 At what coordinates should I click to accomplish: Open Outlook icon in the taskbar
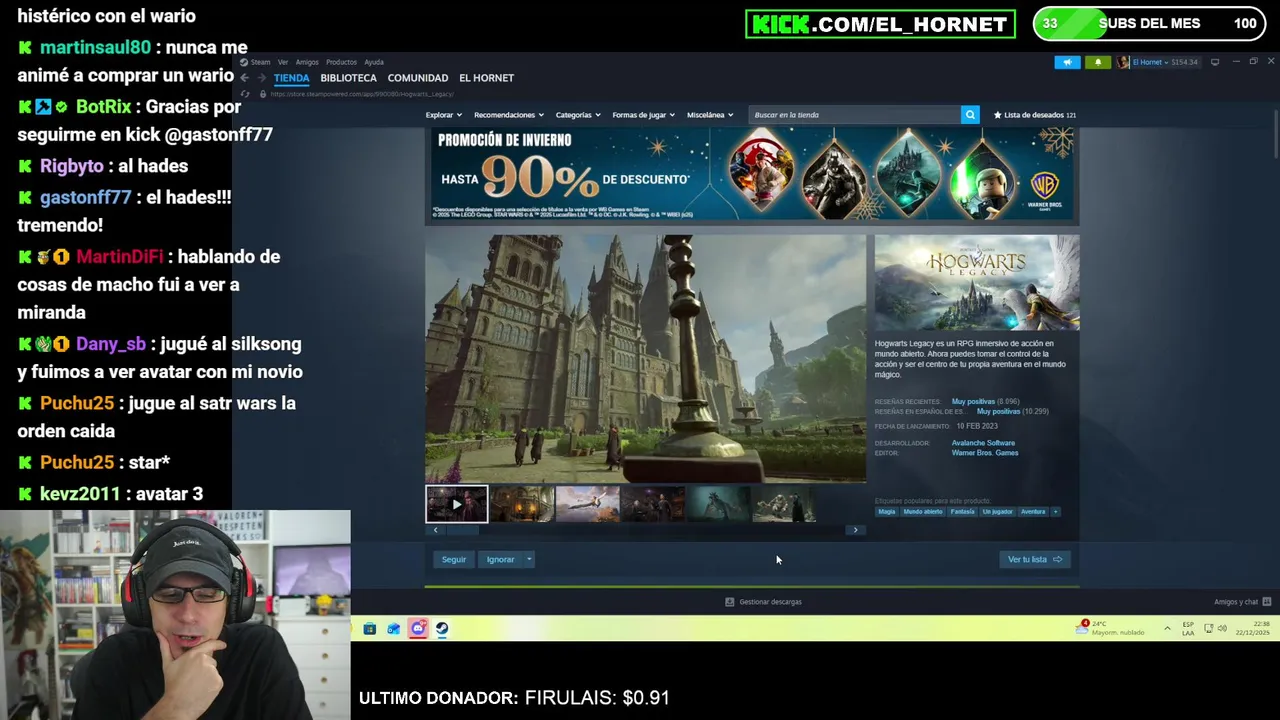(394, 629)
